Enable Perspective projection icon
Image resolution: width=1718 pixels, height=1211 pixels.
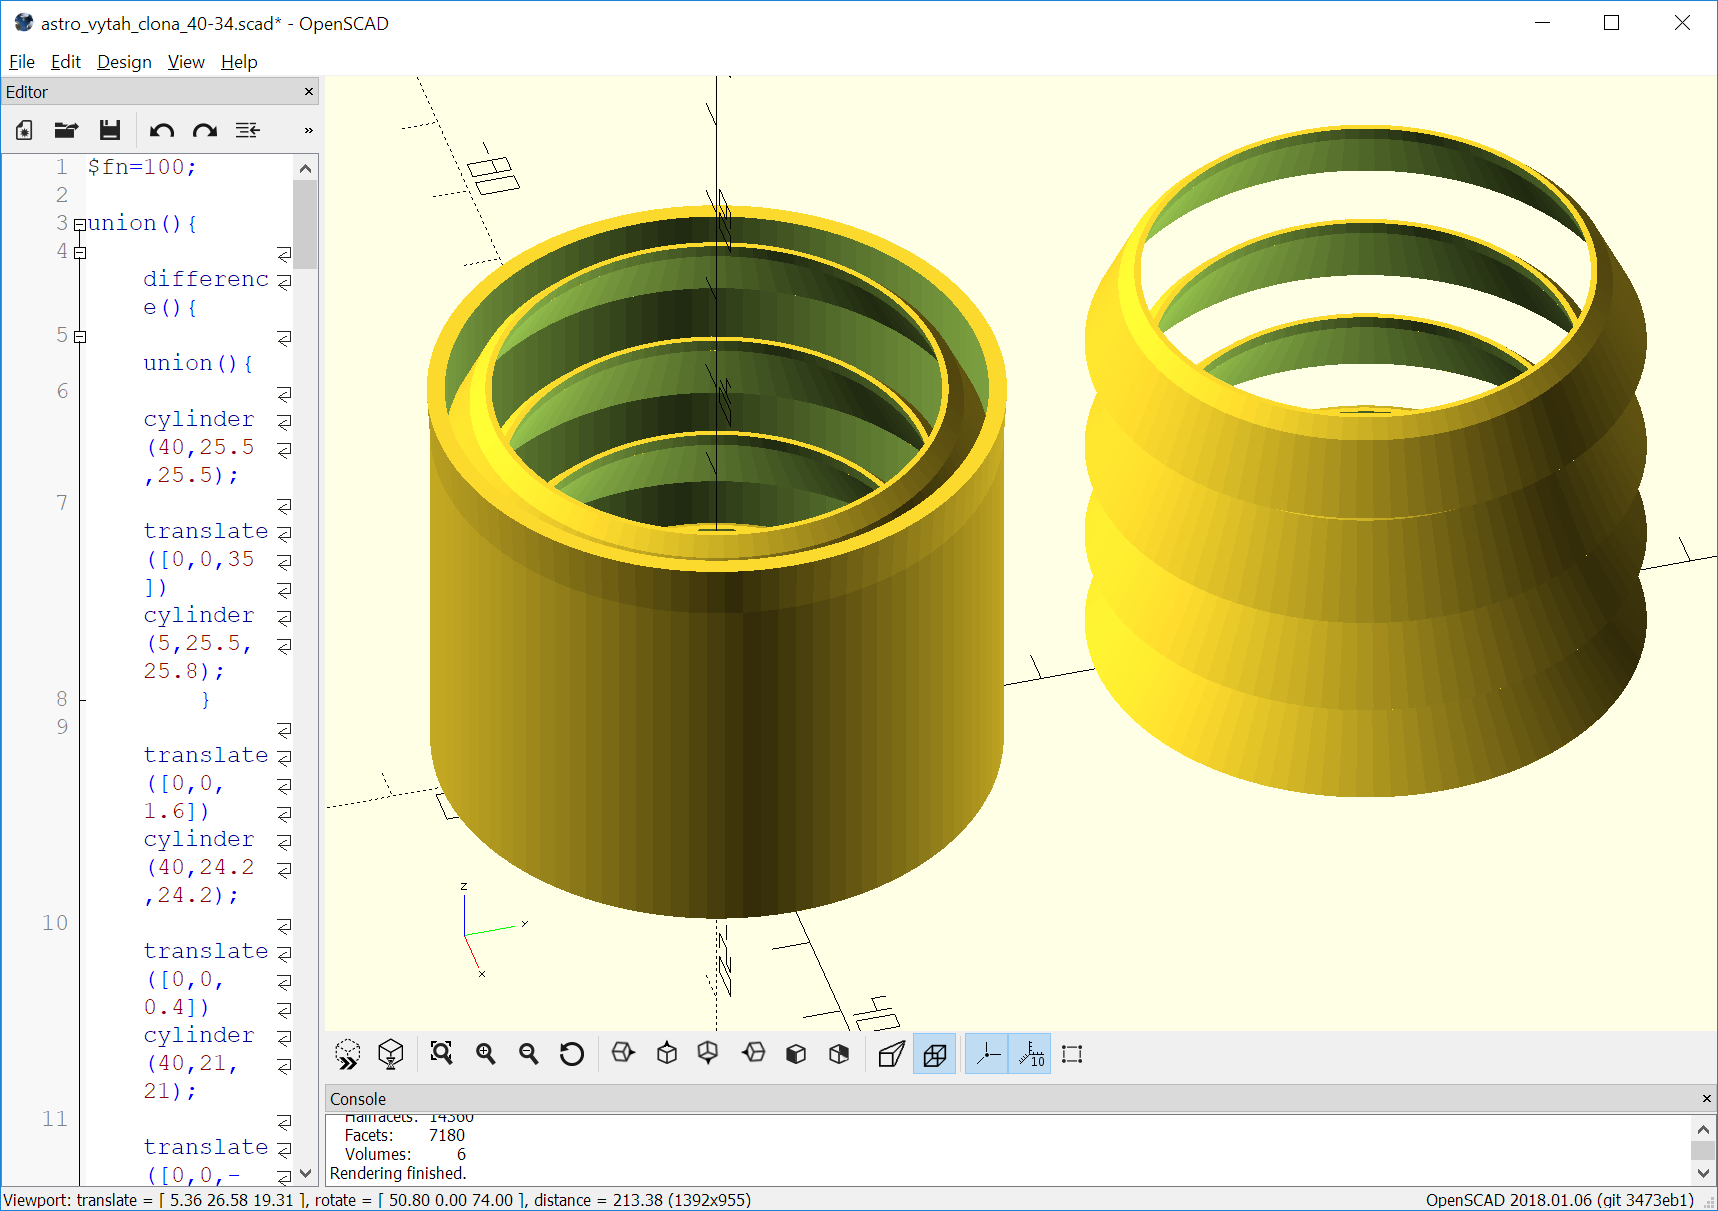pyautogui.click(x=891, y=1054)
